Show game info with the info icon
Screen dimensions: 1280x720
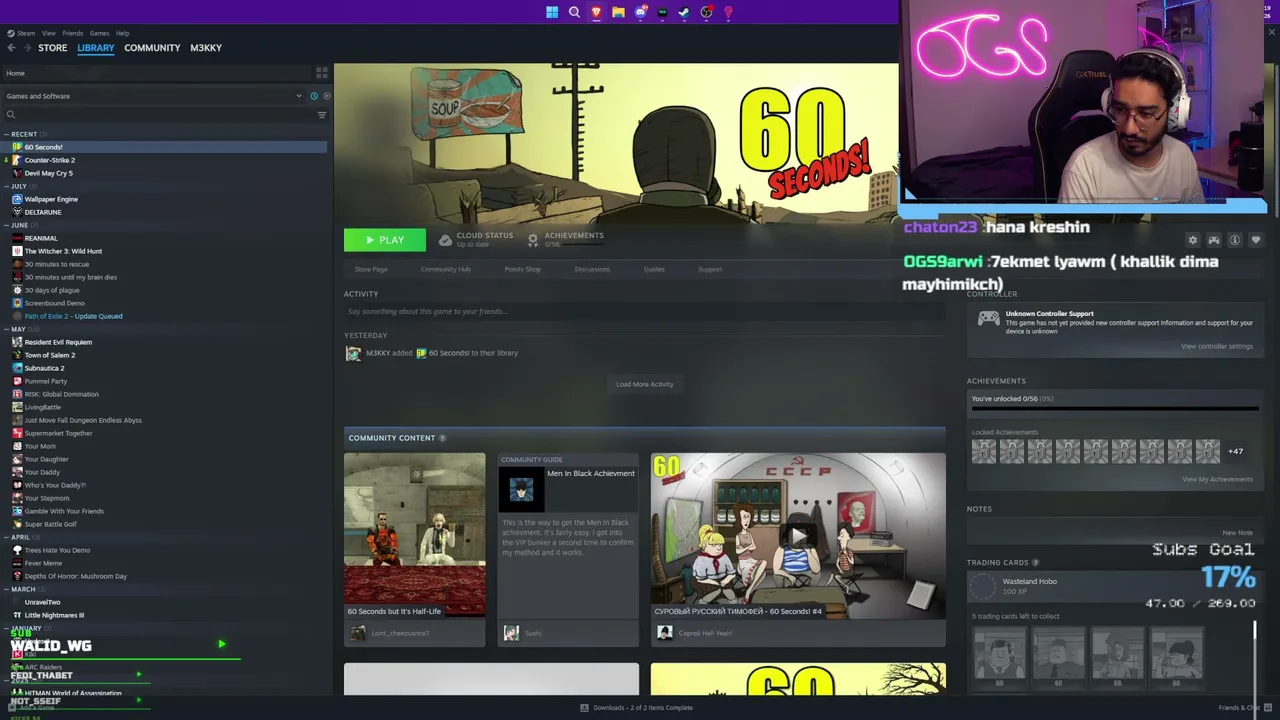1234,240
